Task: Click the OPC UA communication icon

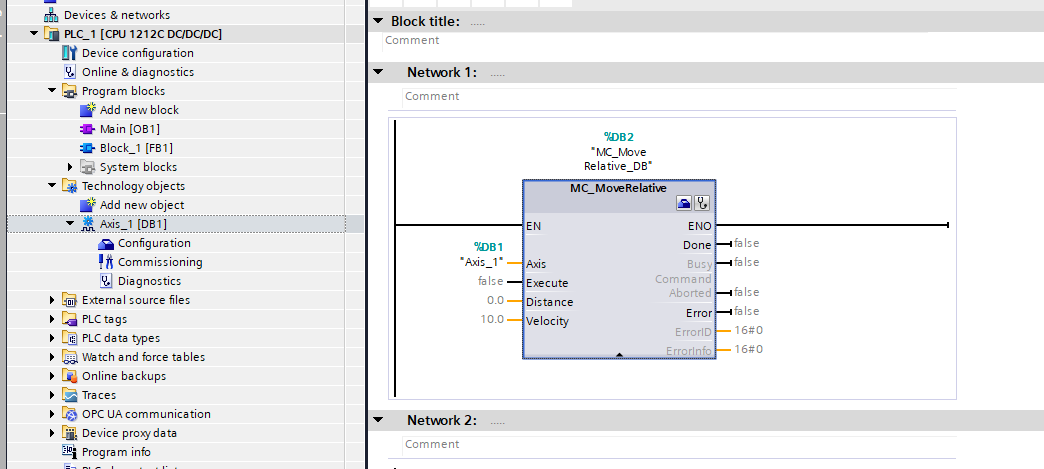Action: (x=69, y=414)
